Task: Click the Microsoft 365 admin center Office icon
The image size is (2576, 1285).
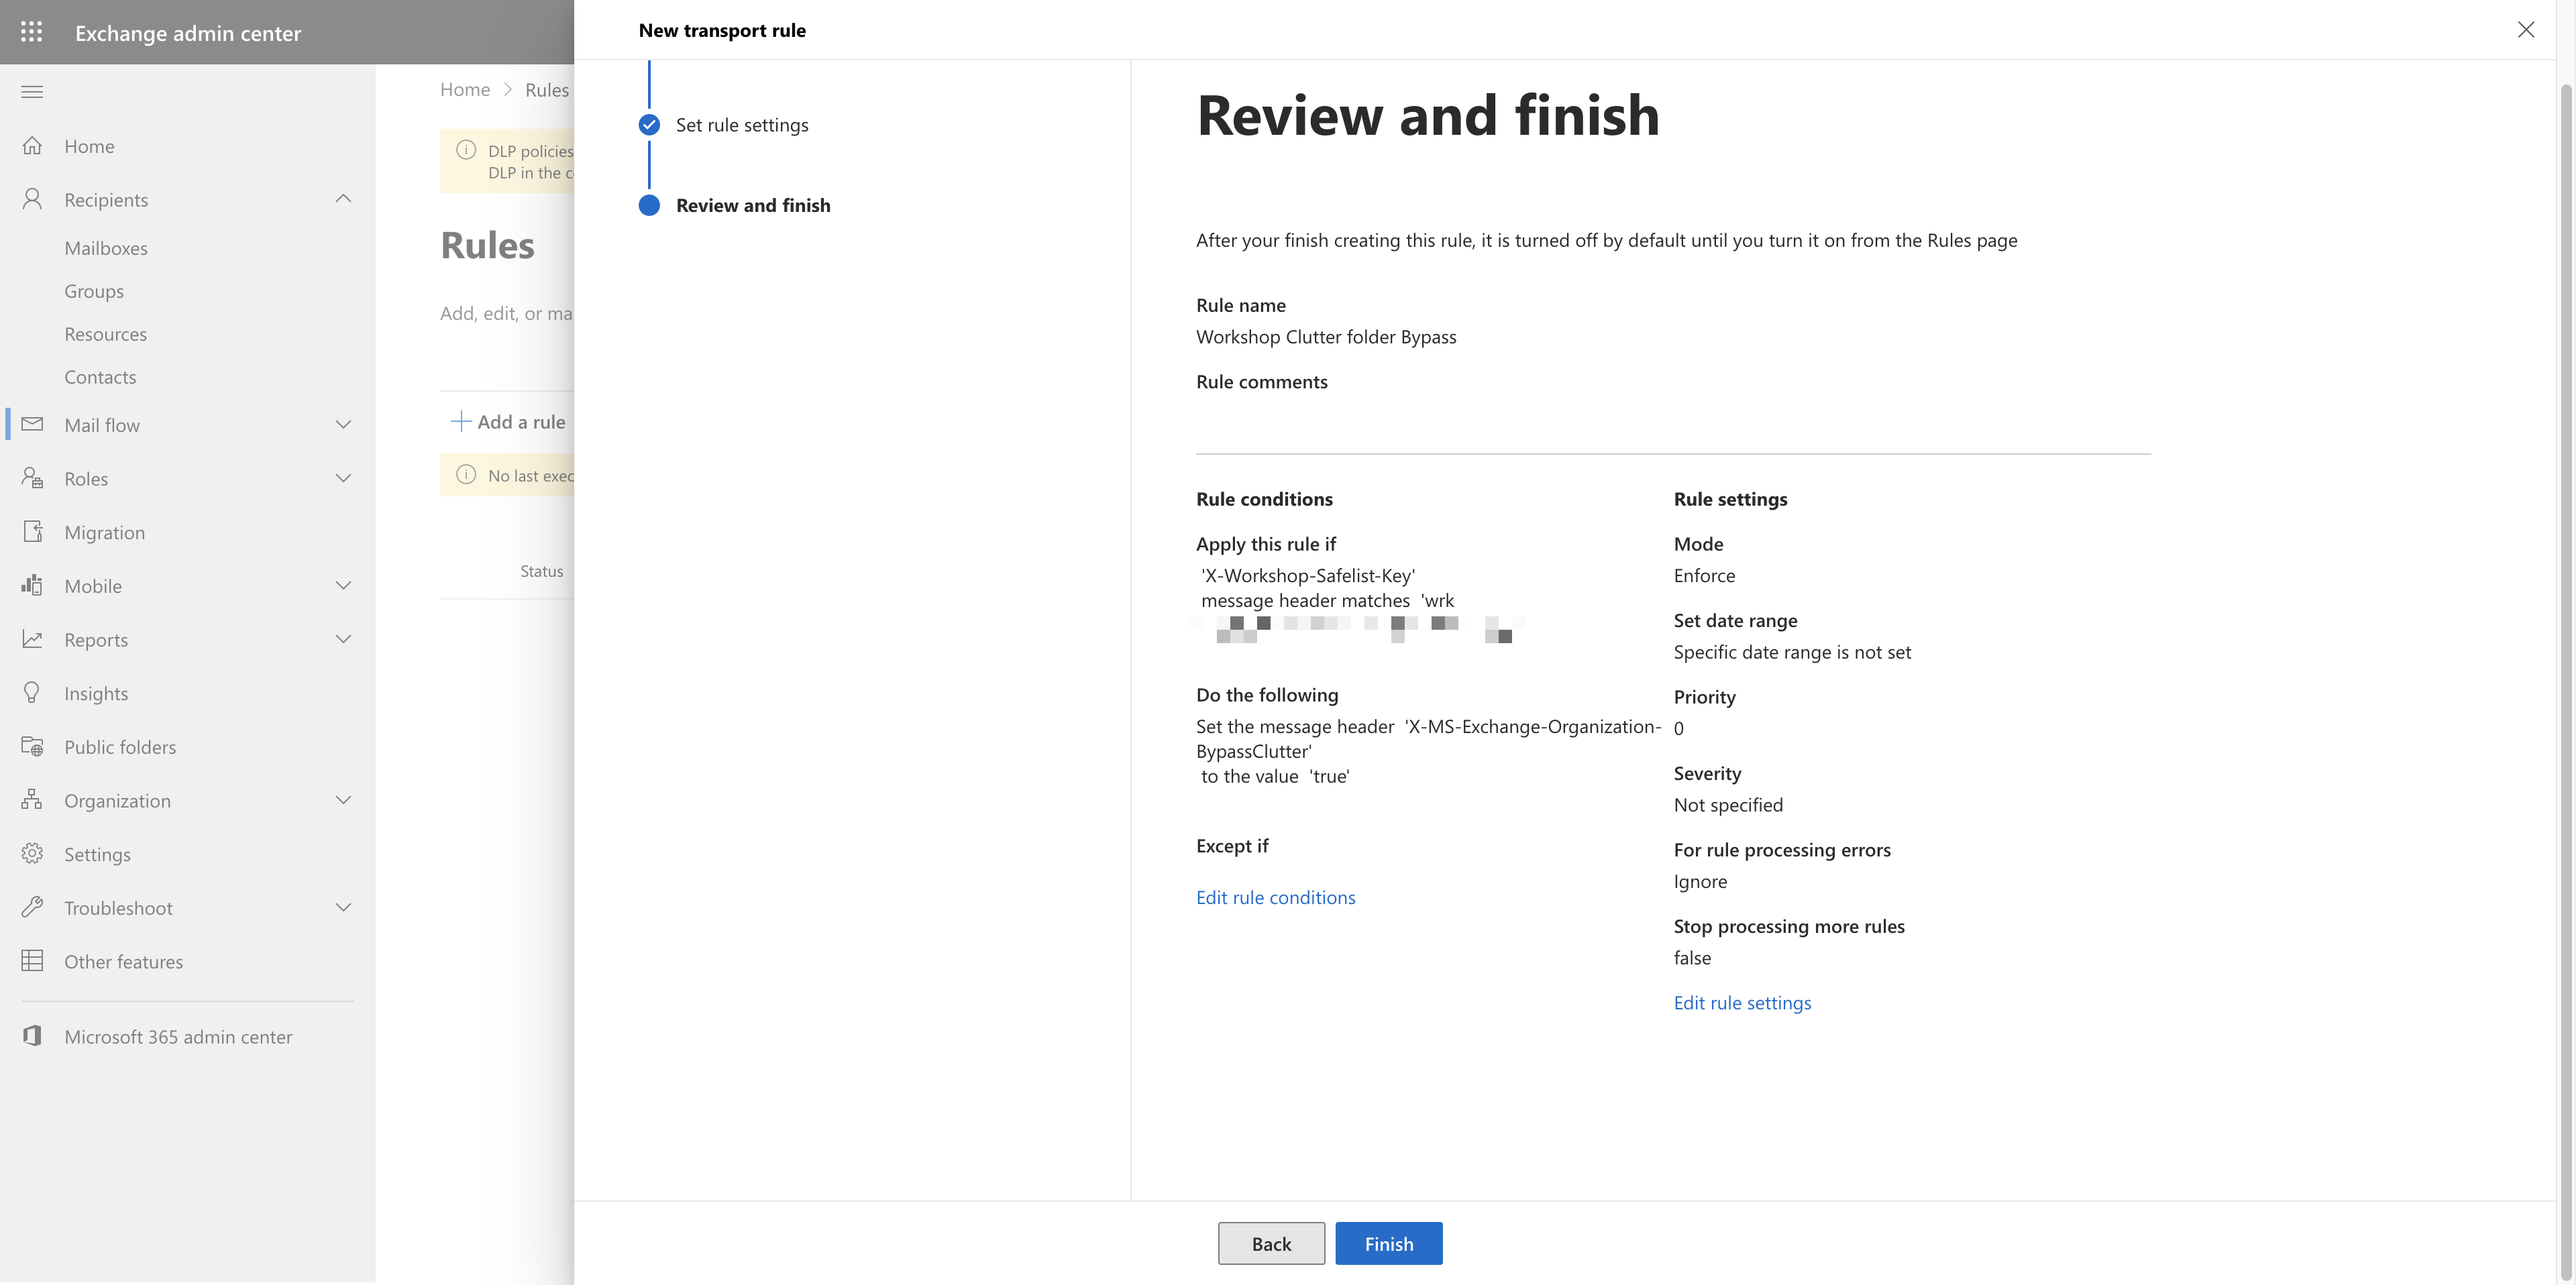Action: (32, 1036)
